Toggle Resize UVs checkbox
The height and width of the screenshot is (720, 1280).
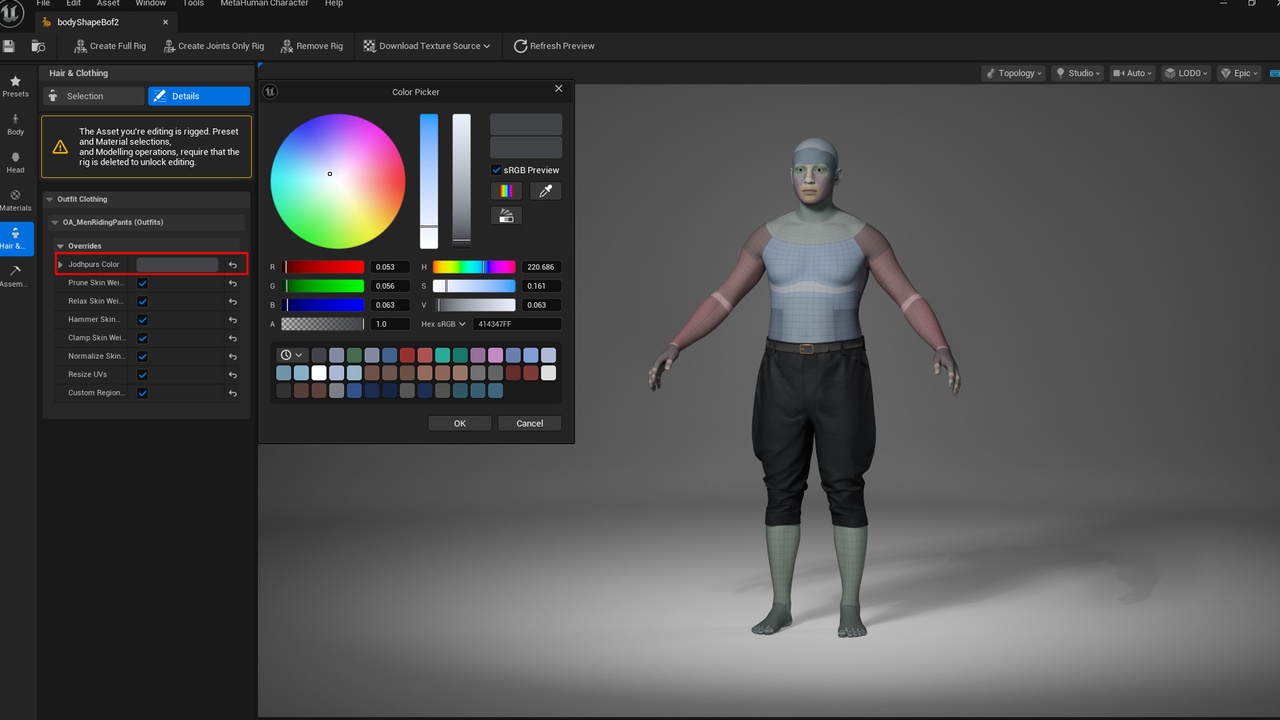point(143,375)
